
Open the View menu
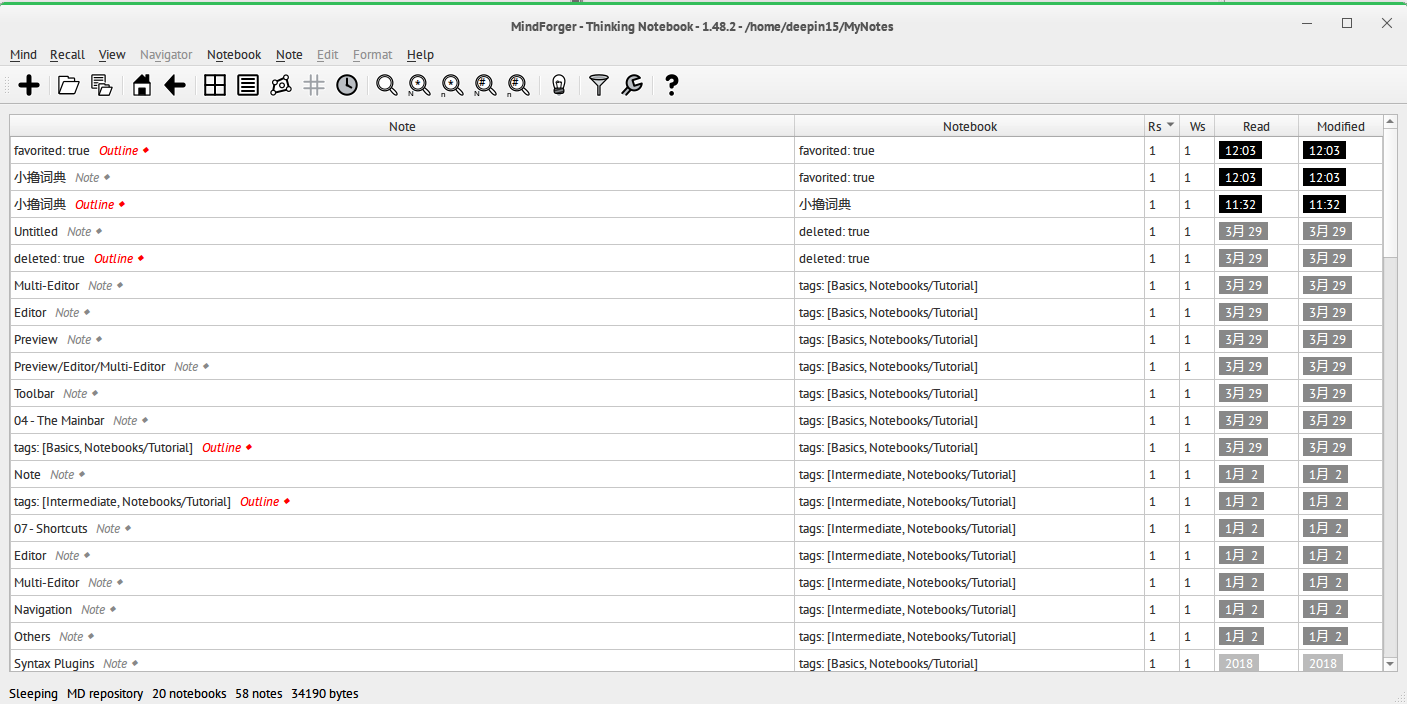click(112, 55)
